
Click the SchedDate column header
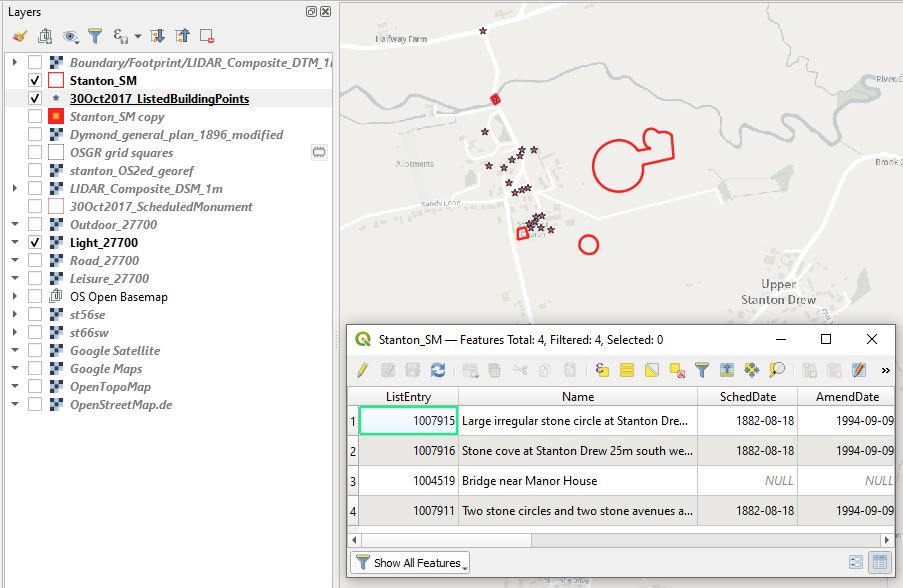(747, 397)
